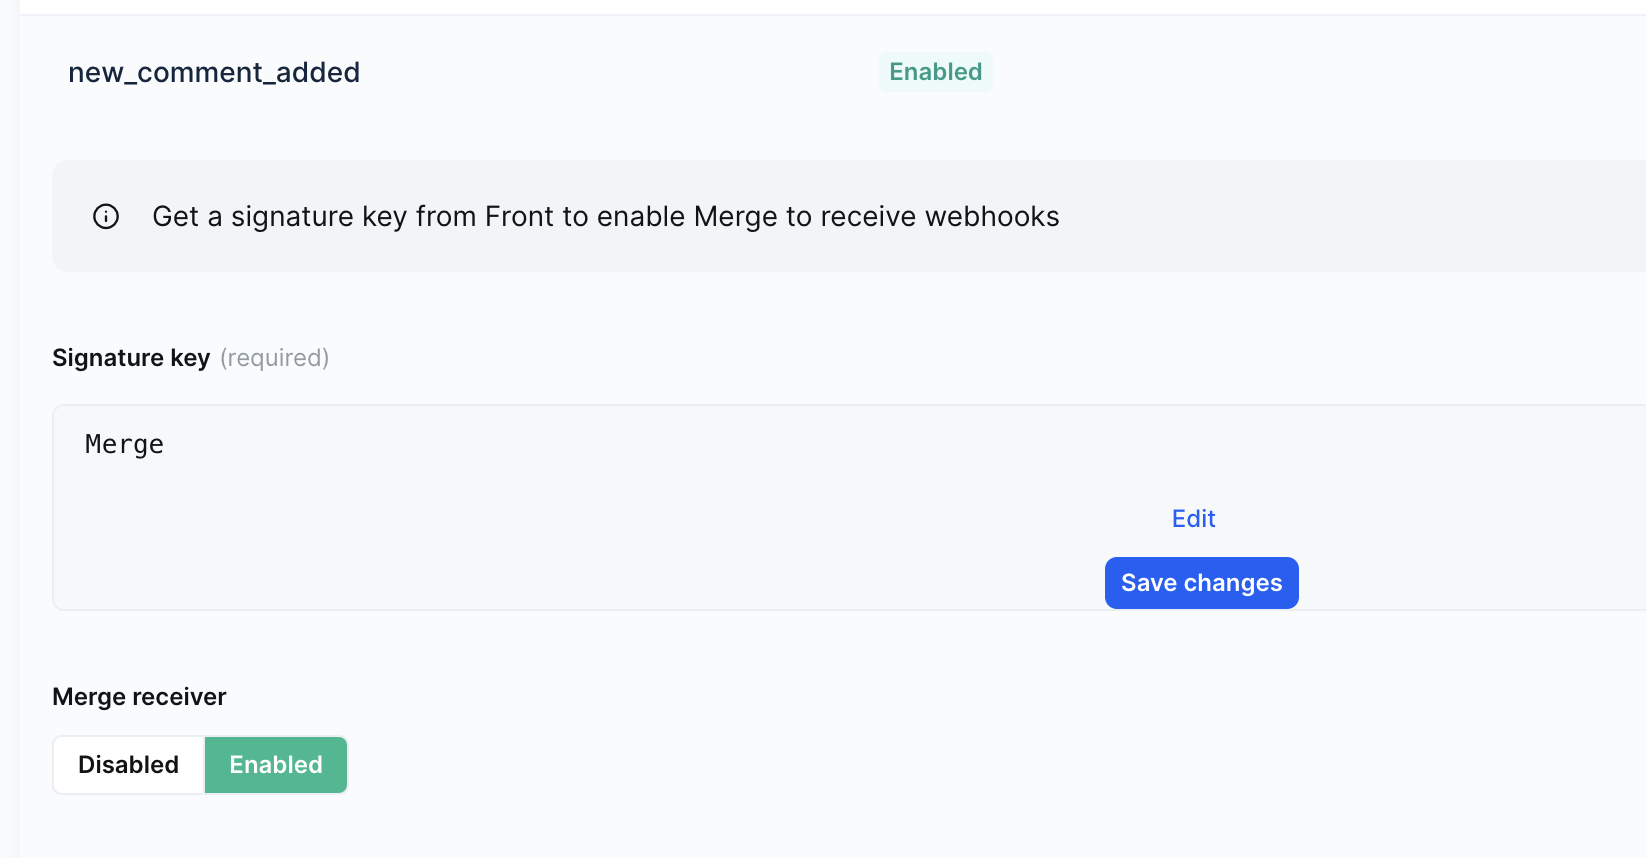This screenshot has height=858, width=1646.
Task: Click the word key in Signature key label
Action: click(x=190, y=358)
